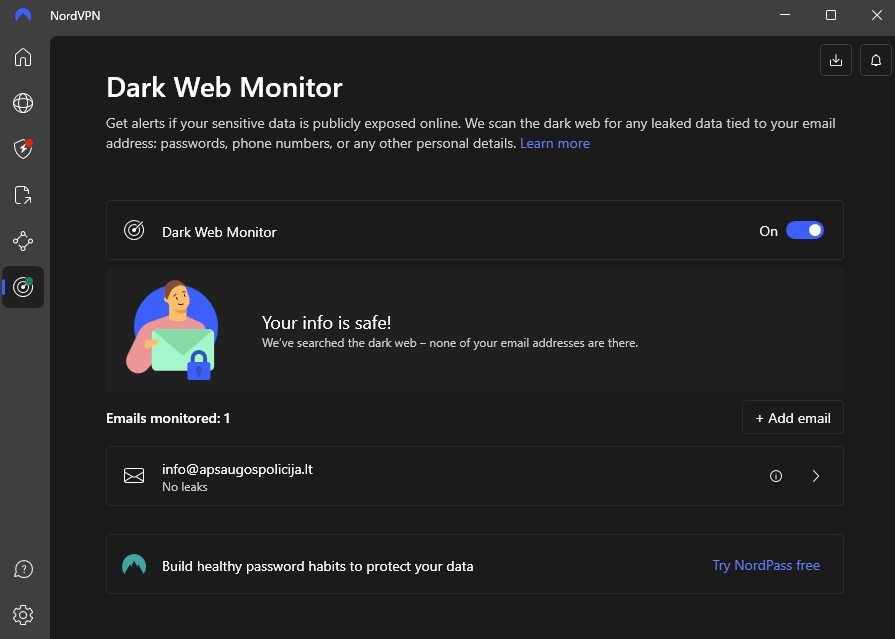Open the Home section in sidebar
The height and width of the screenshot is (639, 895).
click(x=23, y=57)
